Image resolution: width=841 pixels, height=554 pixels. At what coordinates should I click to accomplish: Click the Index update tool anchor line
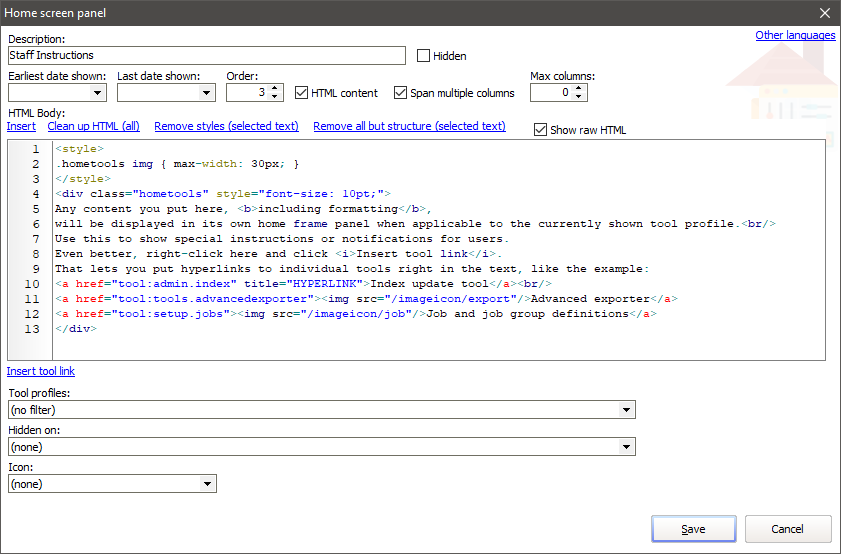click(303, 284)
